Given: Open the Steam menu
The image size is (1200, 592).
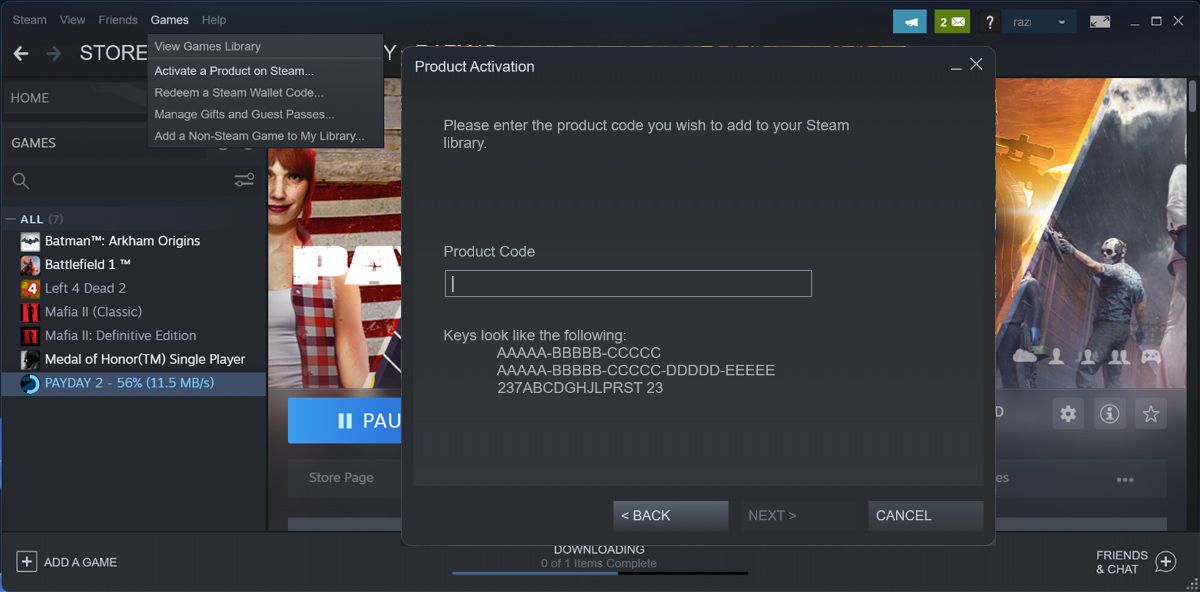Looking at the screenshot, I should click(29, 20).
